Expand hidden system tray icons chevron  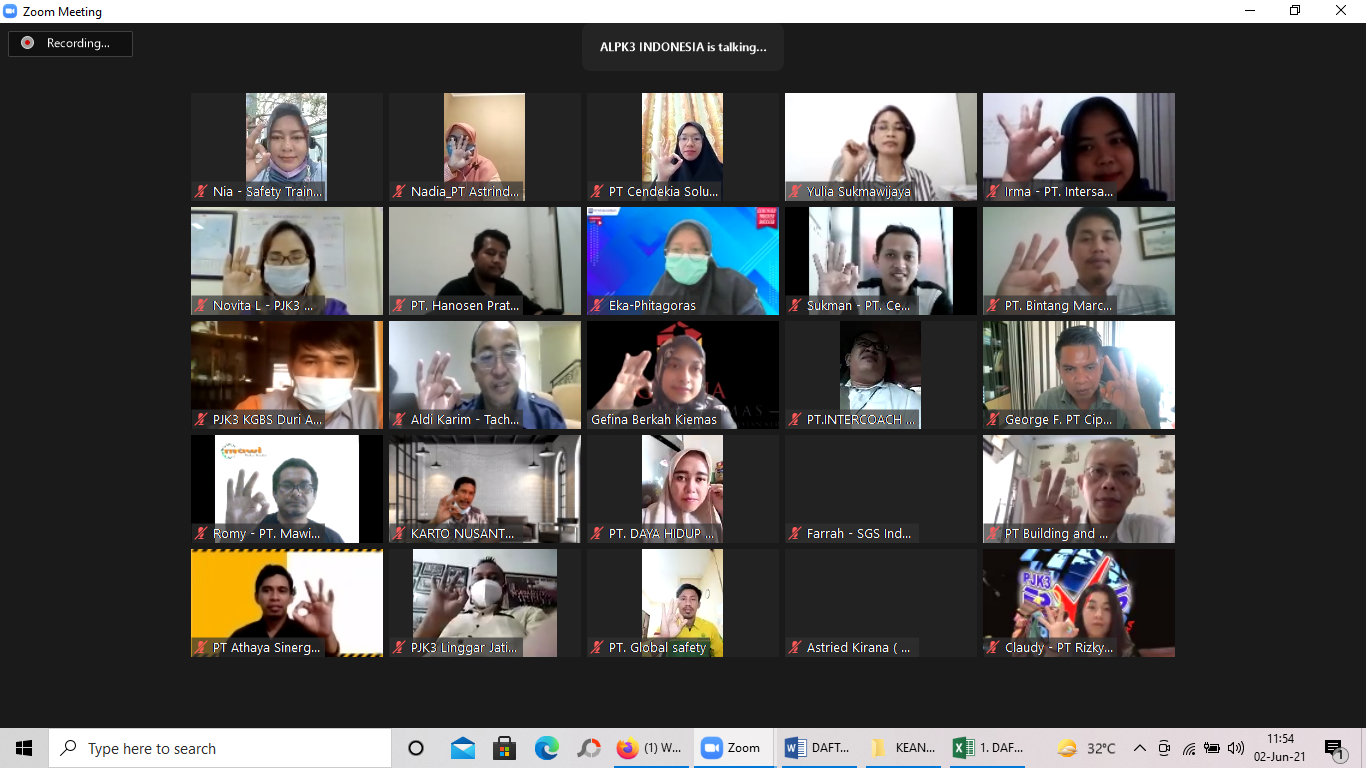1139,748
